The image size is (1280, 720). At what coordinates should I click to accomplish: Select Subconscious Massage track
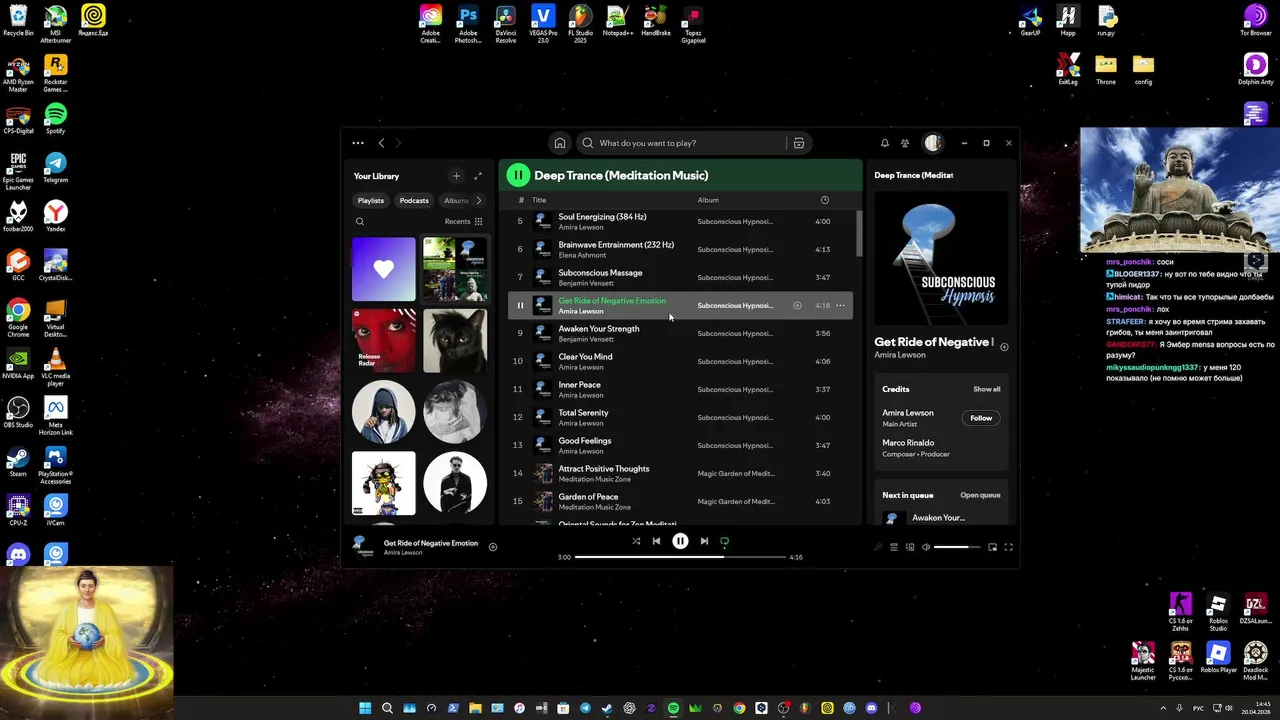(680, 277)
